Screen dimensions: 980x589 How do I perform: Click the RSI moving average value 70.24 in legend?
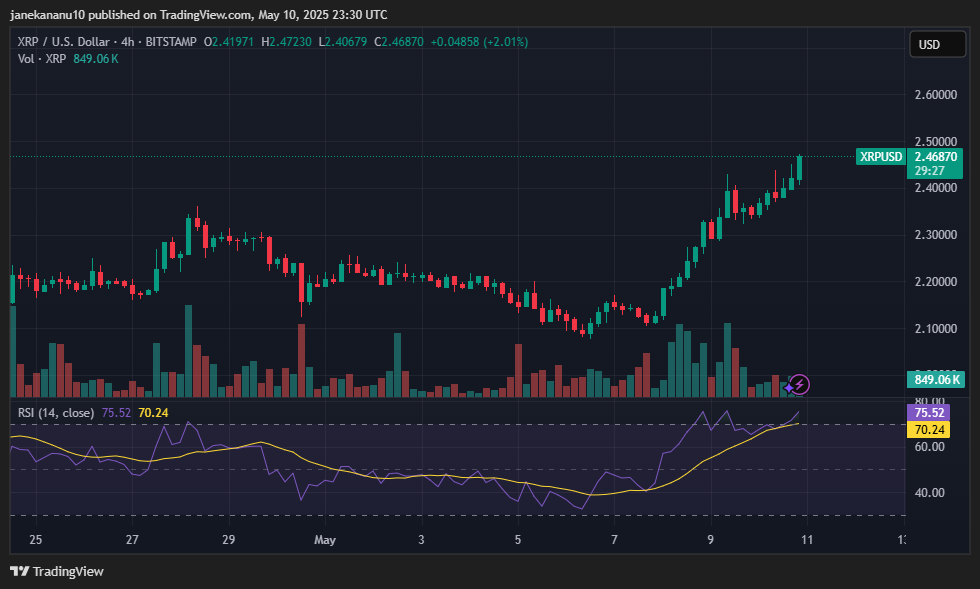point(153,413)
